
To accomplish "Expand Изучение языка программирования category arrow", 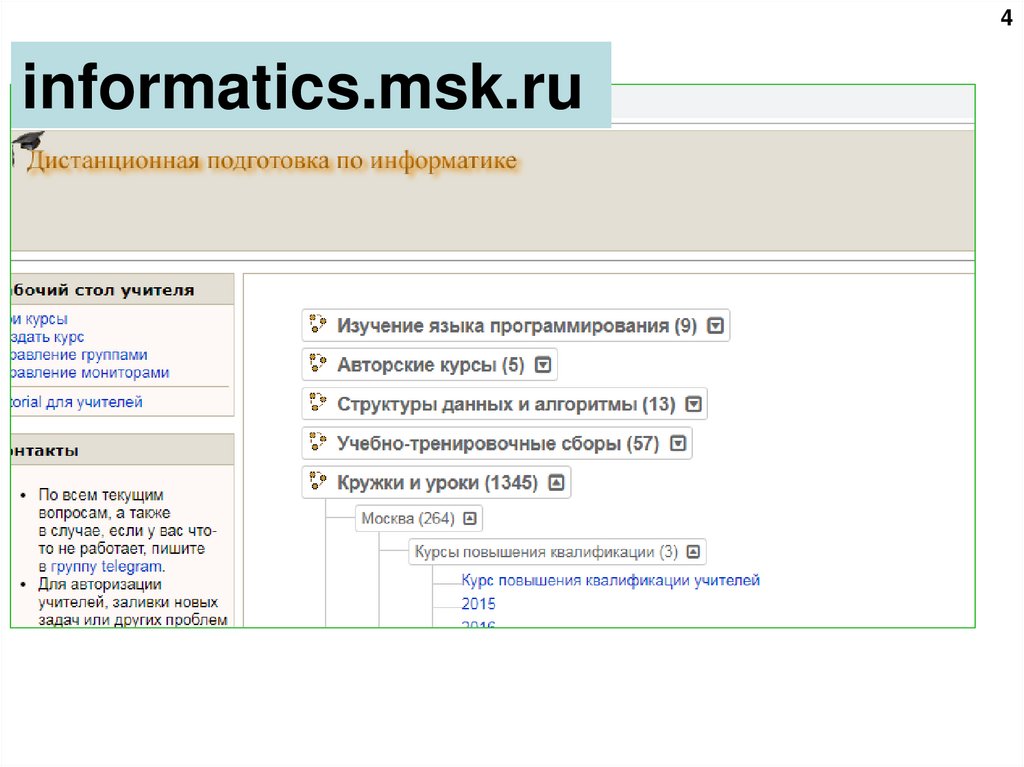I will [715, 326].
